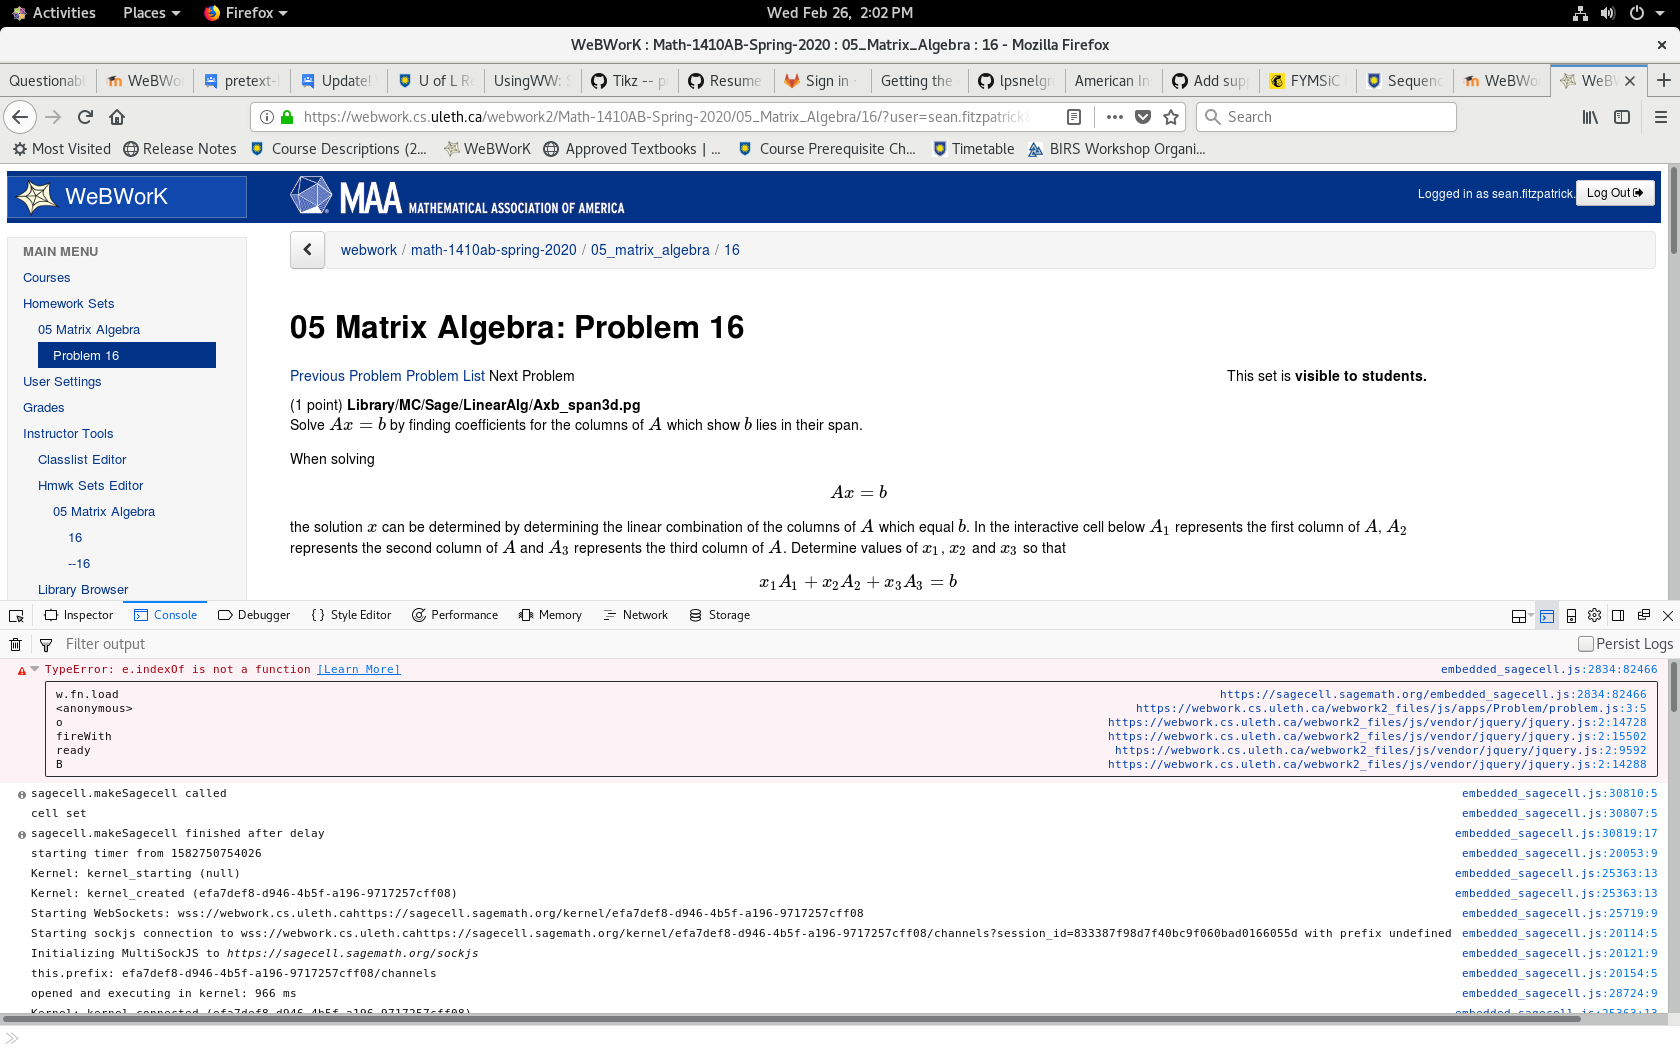Click the URL address bar
Viewport: 1680px width, 1050px height.
coord(665,117)
